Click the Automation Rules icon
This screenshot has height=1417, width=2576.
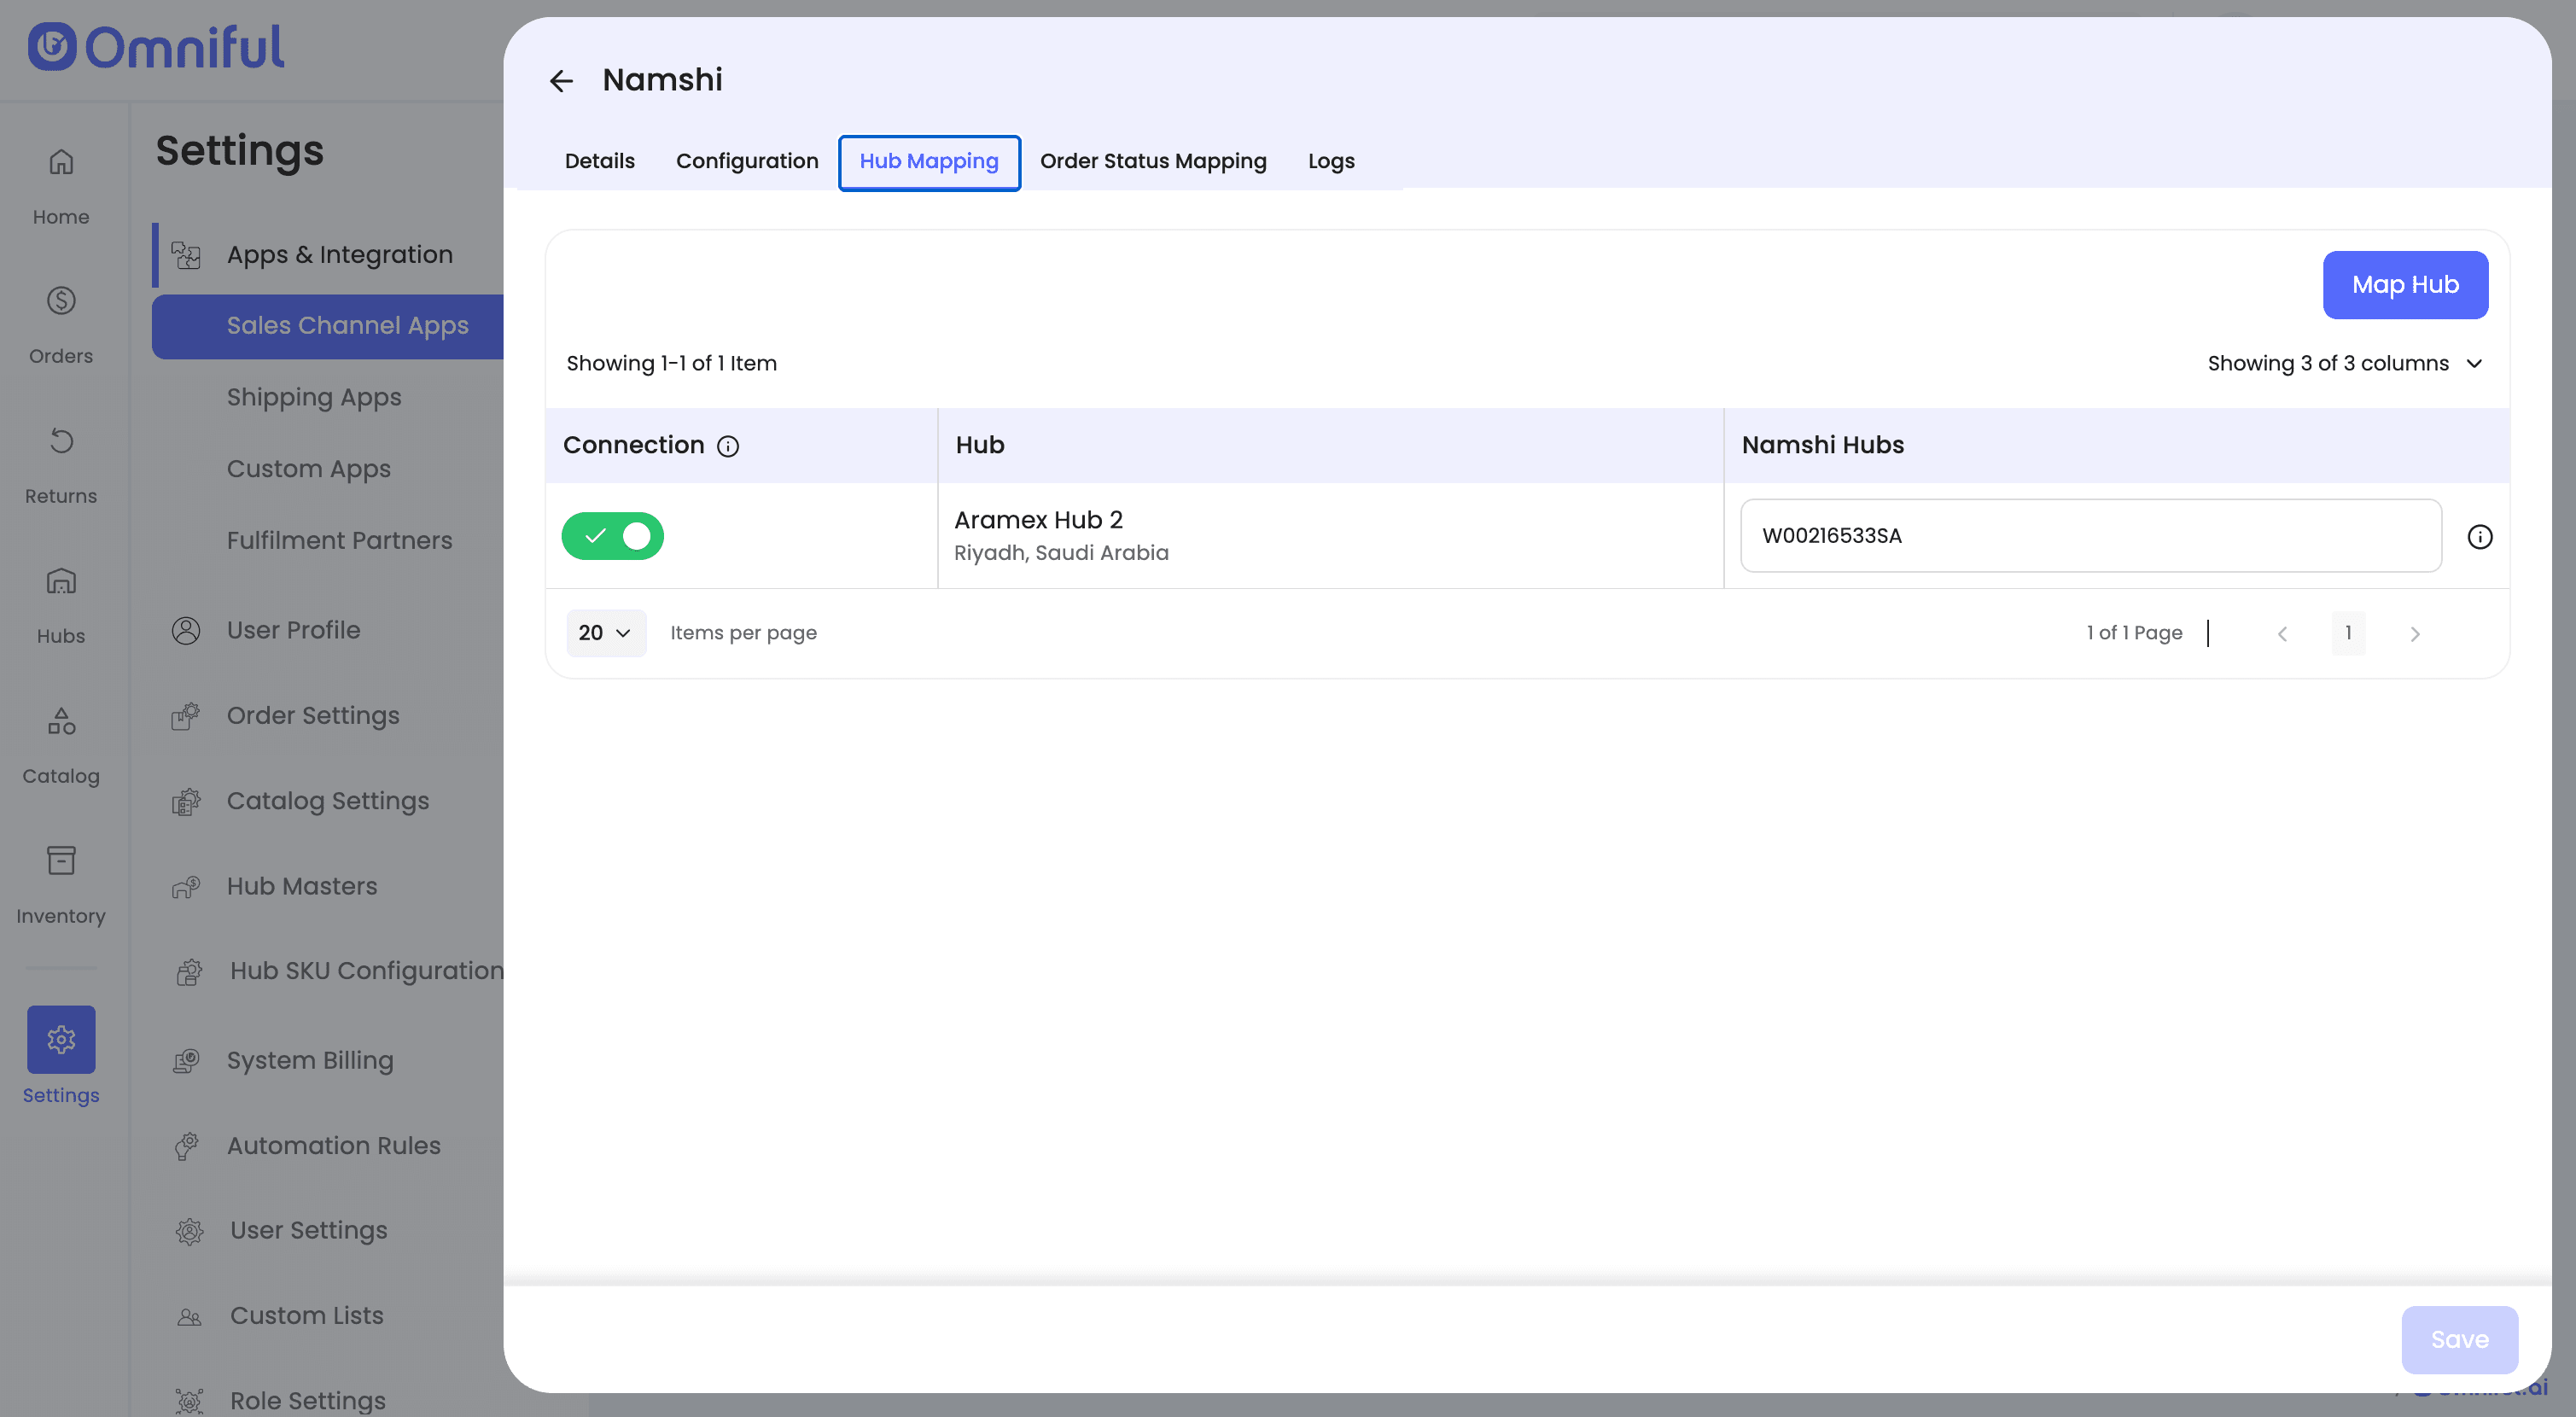(x=186, y=1145)
